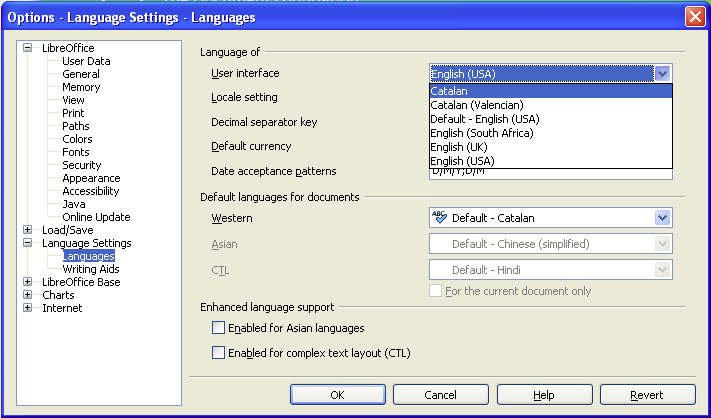Image resolution: width=711 pixels, height=418 pixels.
Task: Expand the Load/Save tree node
Action: click(x=28, y=230)
